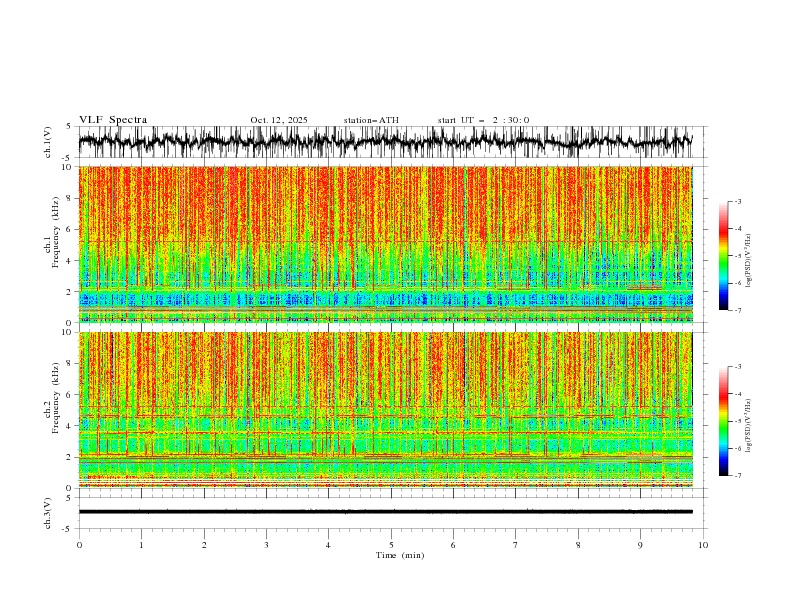This screenshot has width=792, height=612.
Task: Select the "start UT = 2 :30: 0" text
Action: tap(483, 120)
